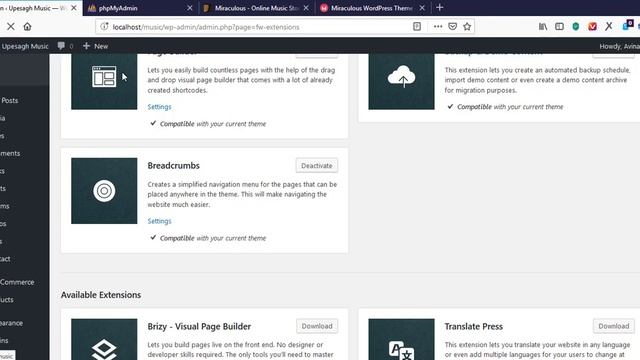
Task: Stop loading page with X button
Action: [x=11, y=27]
